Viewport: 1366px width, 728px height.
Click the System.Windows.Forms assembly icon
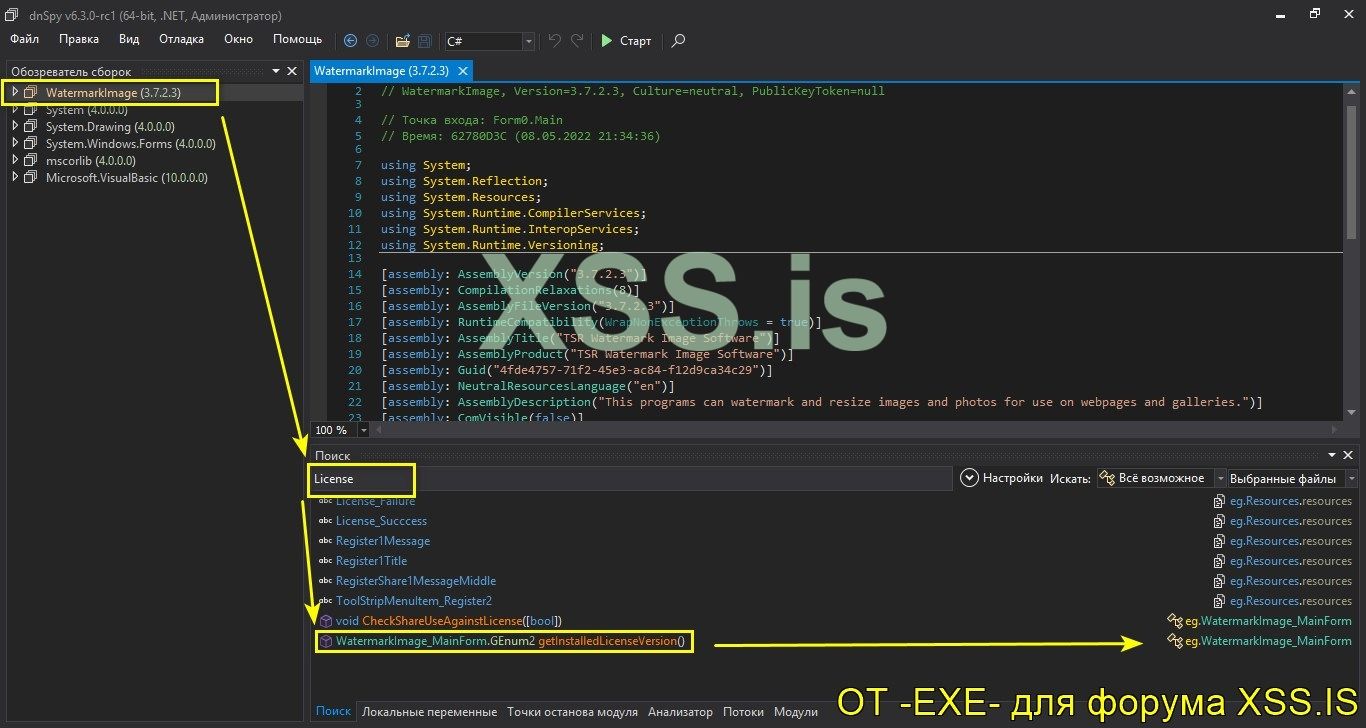(x=31, y=144)
